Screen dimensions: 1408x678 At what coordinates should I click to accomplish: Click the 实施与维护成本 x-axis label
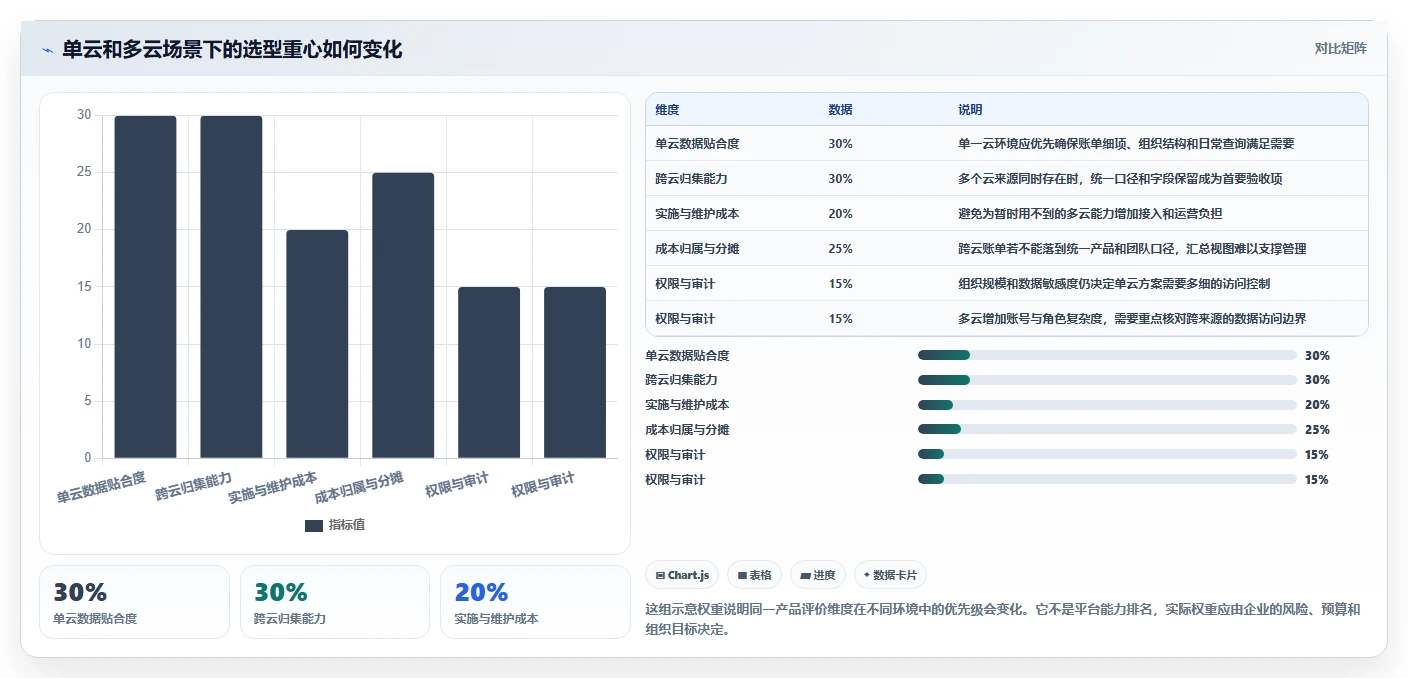pyautogui.click(x=273, y=487)
